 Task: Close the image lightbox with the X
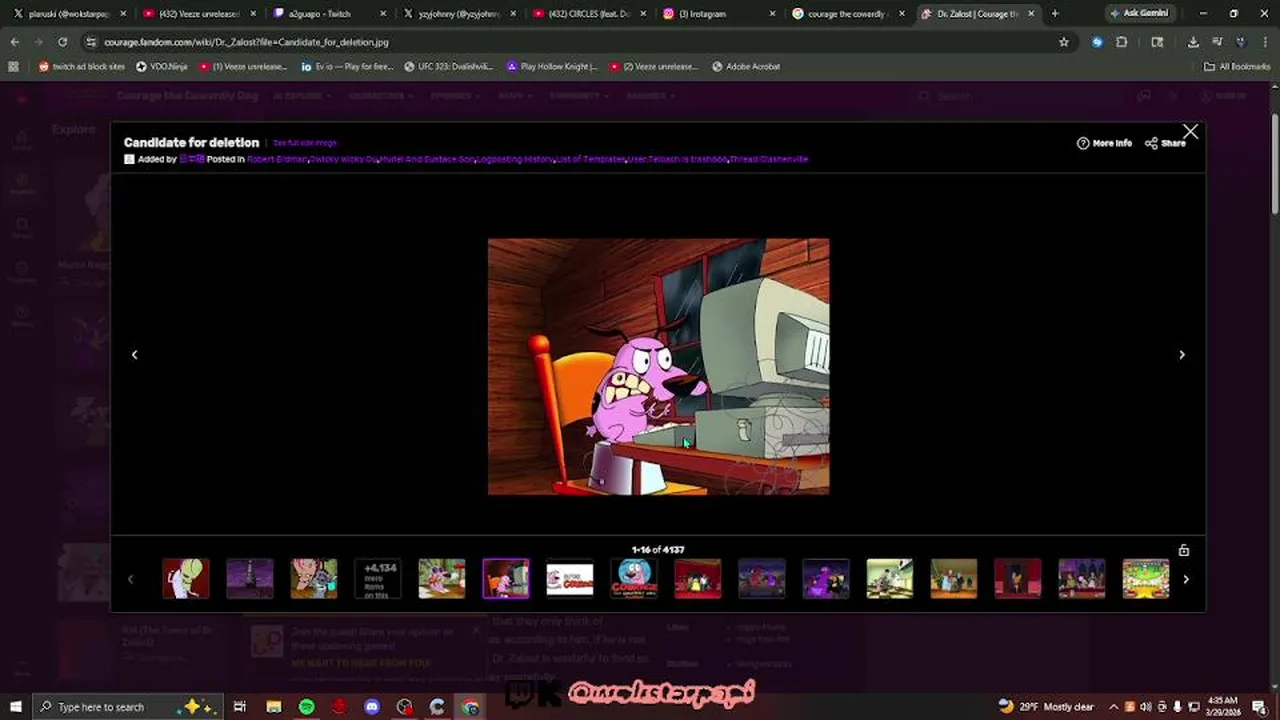point(1190,132)
